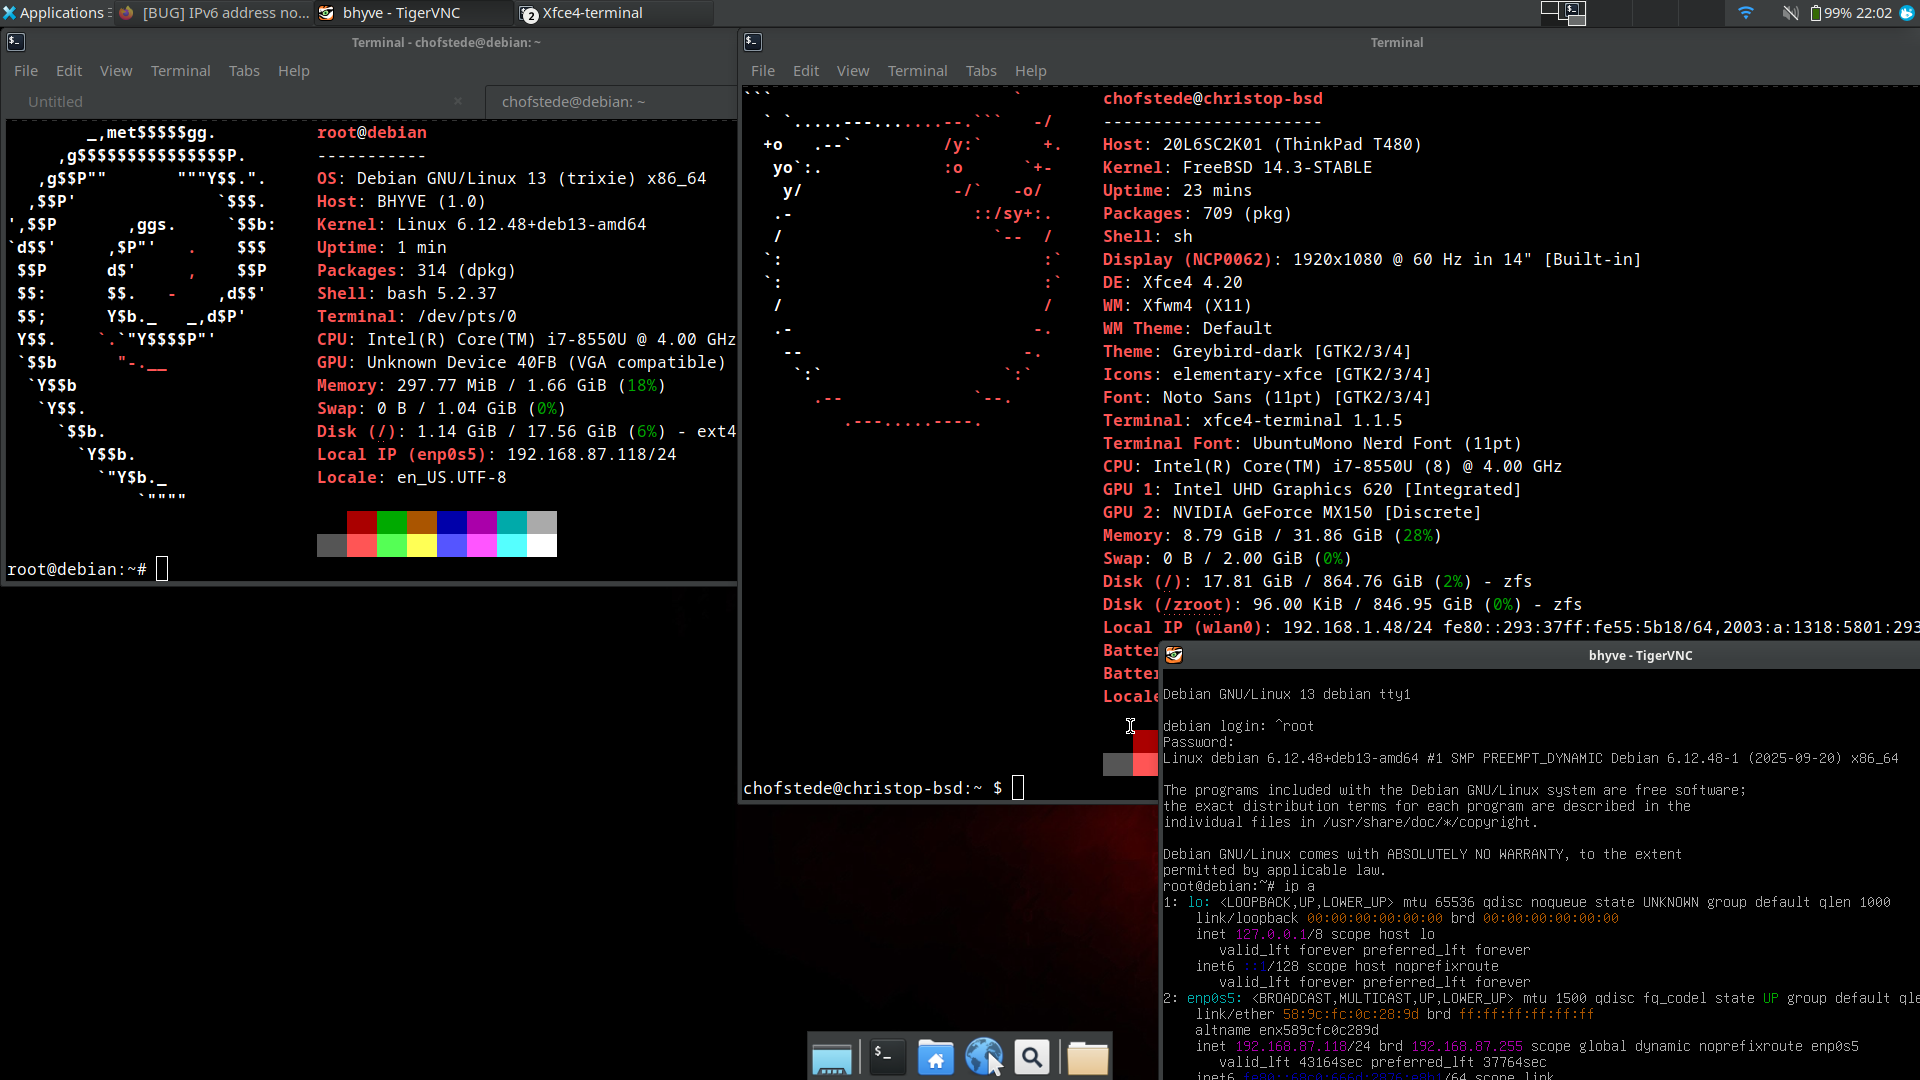
Task: Click the 'Kernel: FreeBSD 14.3-STABLE' line
Action: pyautogui.click(x=1237, y=167)
